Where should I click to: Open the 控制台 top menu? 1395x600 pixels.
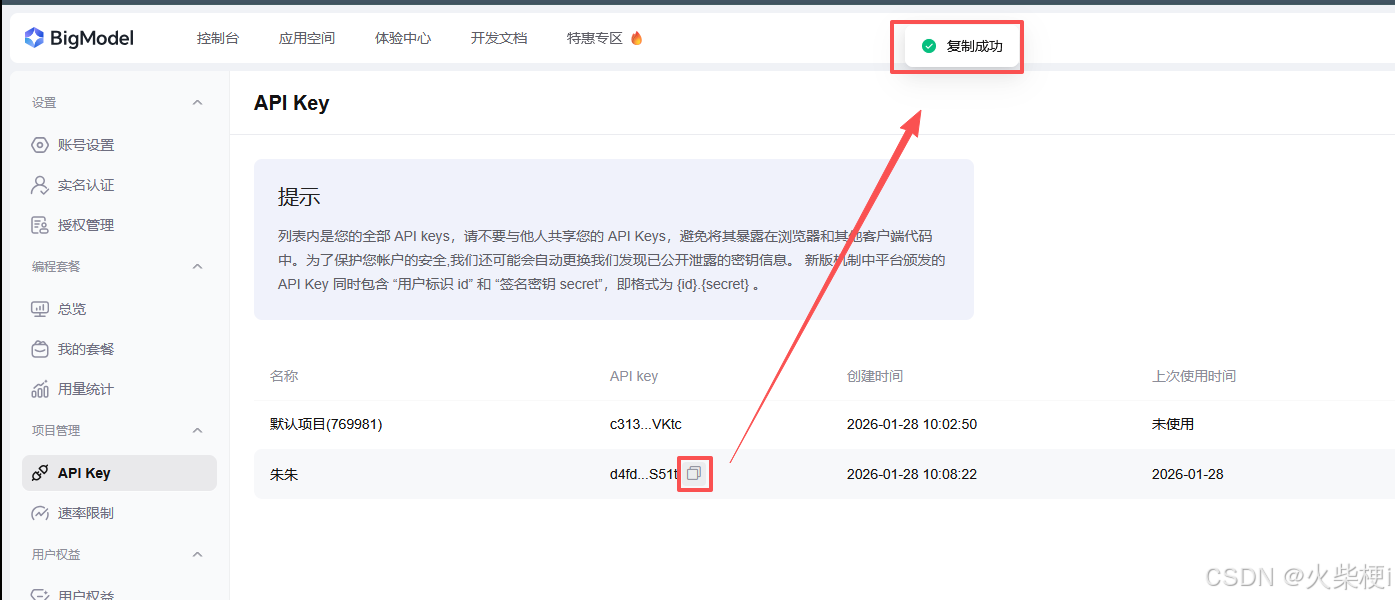pos(218,38)
